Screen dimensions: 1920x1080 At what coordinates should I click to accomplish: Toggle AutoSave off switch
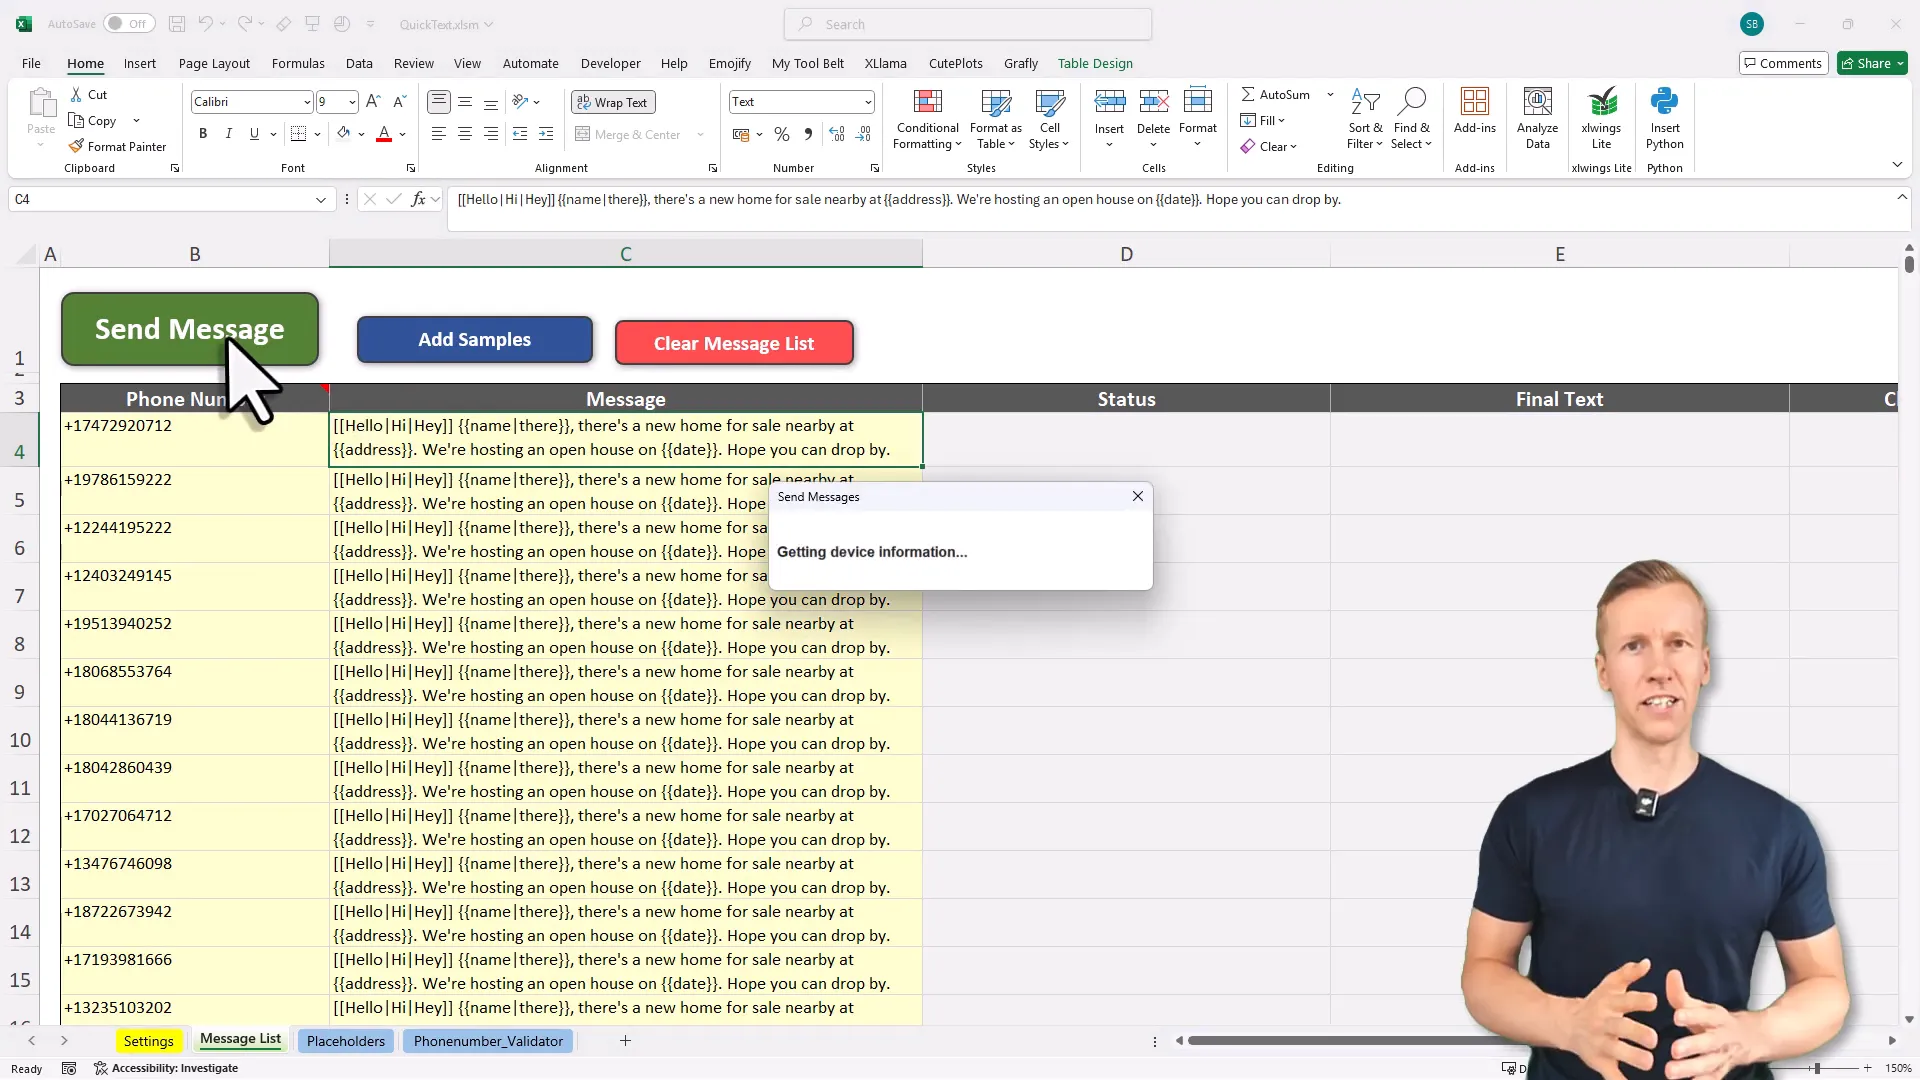pos(129,23)
